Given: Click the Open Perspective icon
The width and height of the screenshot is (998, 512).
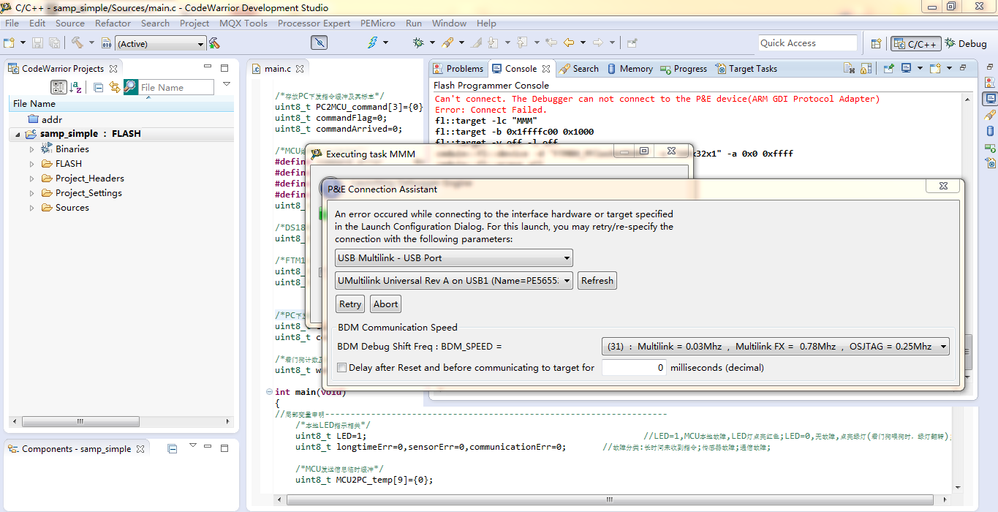Looking at the screenshot, I should tap(876, 43).
